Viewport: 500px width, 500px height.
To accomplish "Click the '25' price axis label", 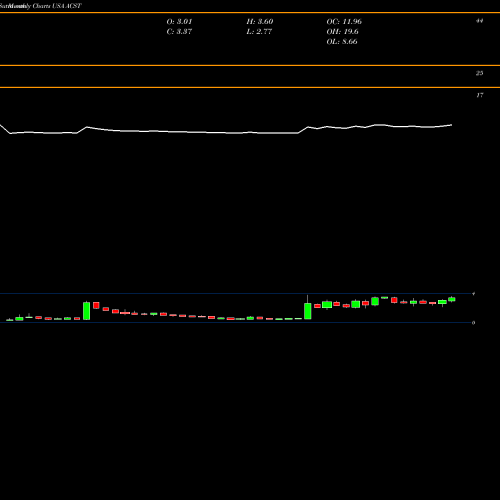I will pos(479,73).
